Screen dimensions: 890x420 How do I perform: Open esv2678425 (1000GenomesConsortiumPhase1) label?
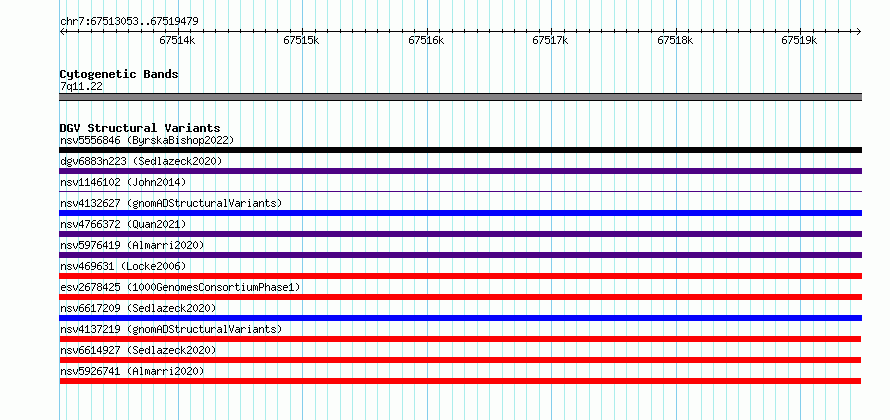[180, 287]
